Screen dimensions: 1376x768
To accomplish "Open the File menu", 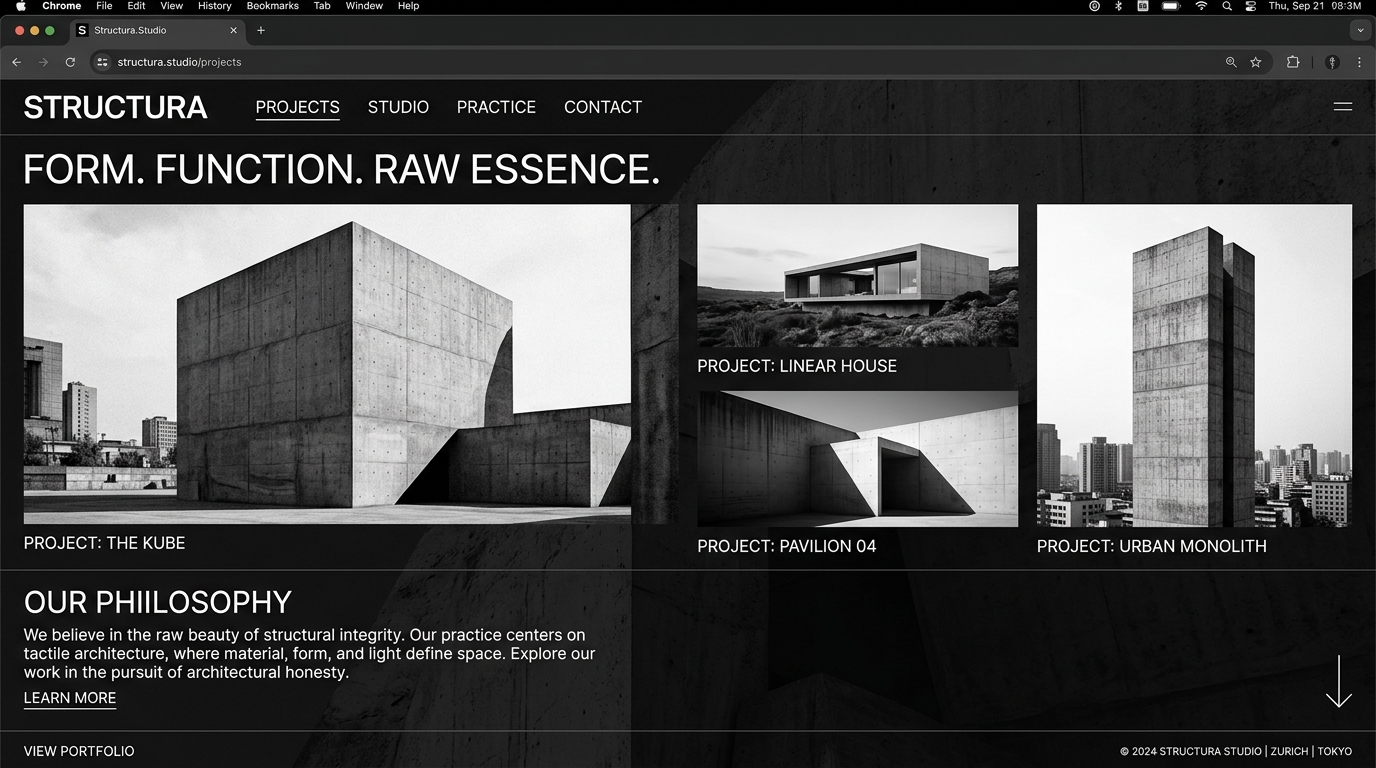I will tap(104, 6).
